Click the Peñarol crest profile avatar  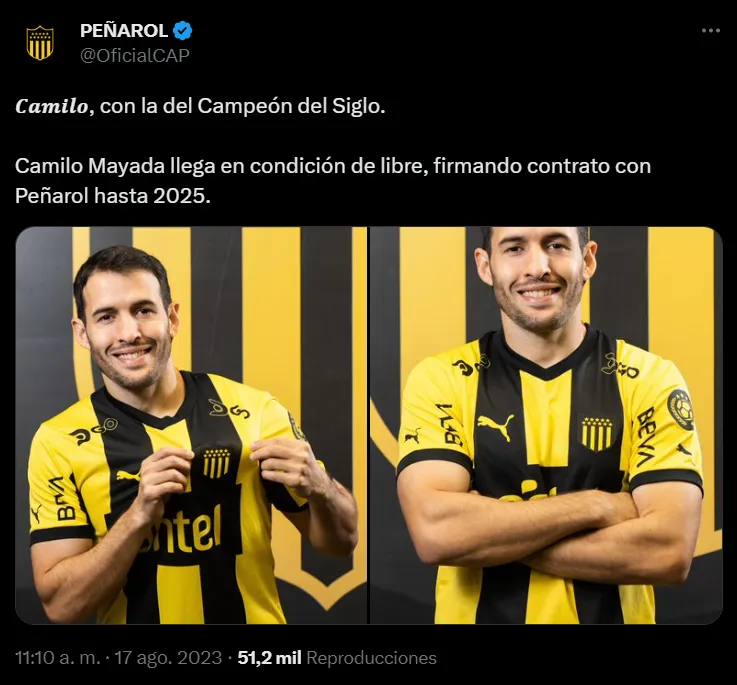pyautogui.click(x=40, y=43)
